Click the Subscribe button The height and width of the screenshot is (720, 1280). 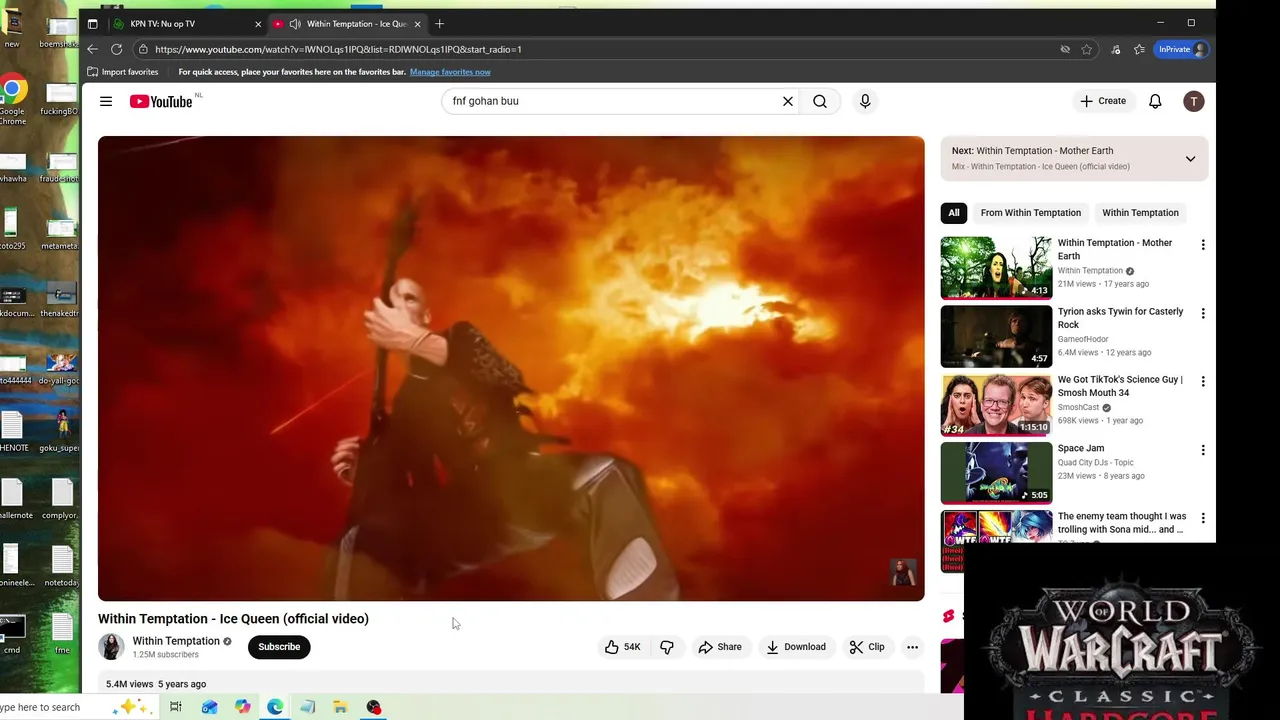tap(279, 647)
